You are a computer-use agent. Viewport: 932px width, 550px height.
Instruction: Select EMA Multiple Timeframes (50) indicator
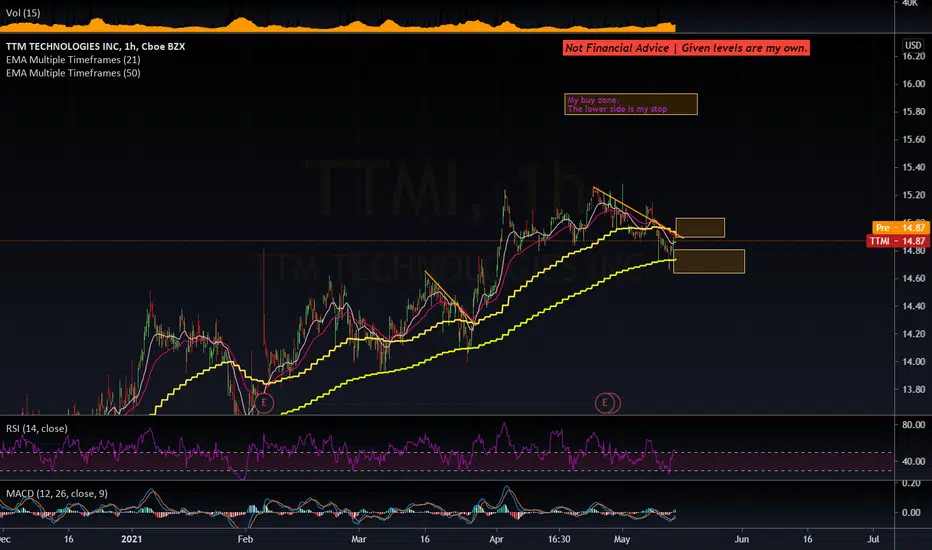click(73, 73)
